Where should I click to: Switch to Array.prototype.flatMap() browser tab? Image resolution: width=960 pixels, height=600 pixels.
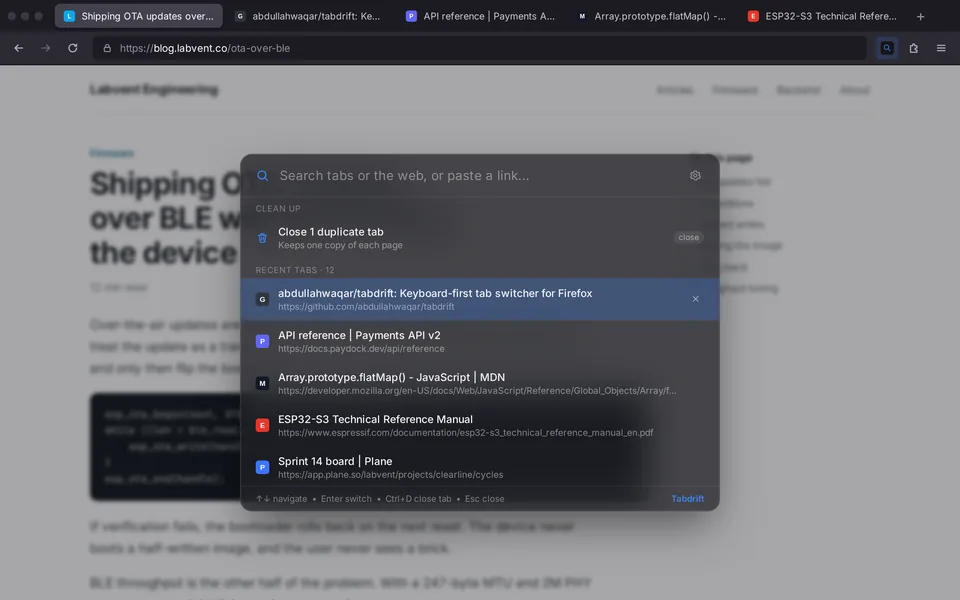651,17
